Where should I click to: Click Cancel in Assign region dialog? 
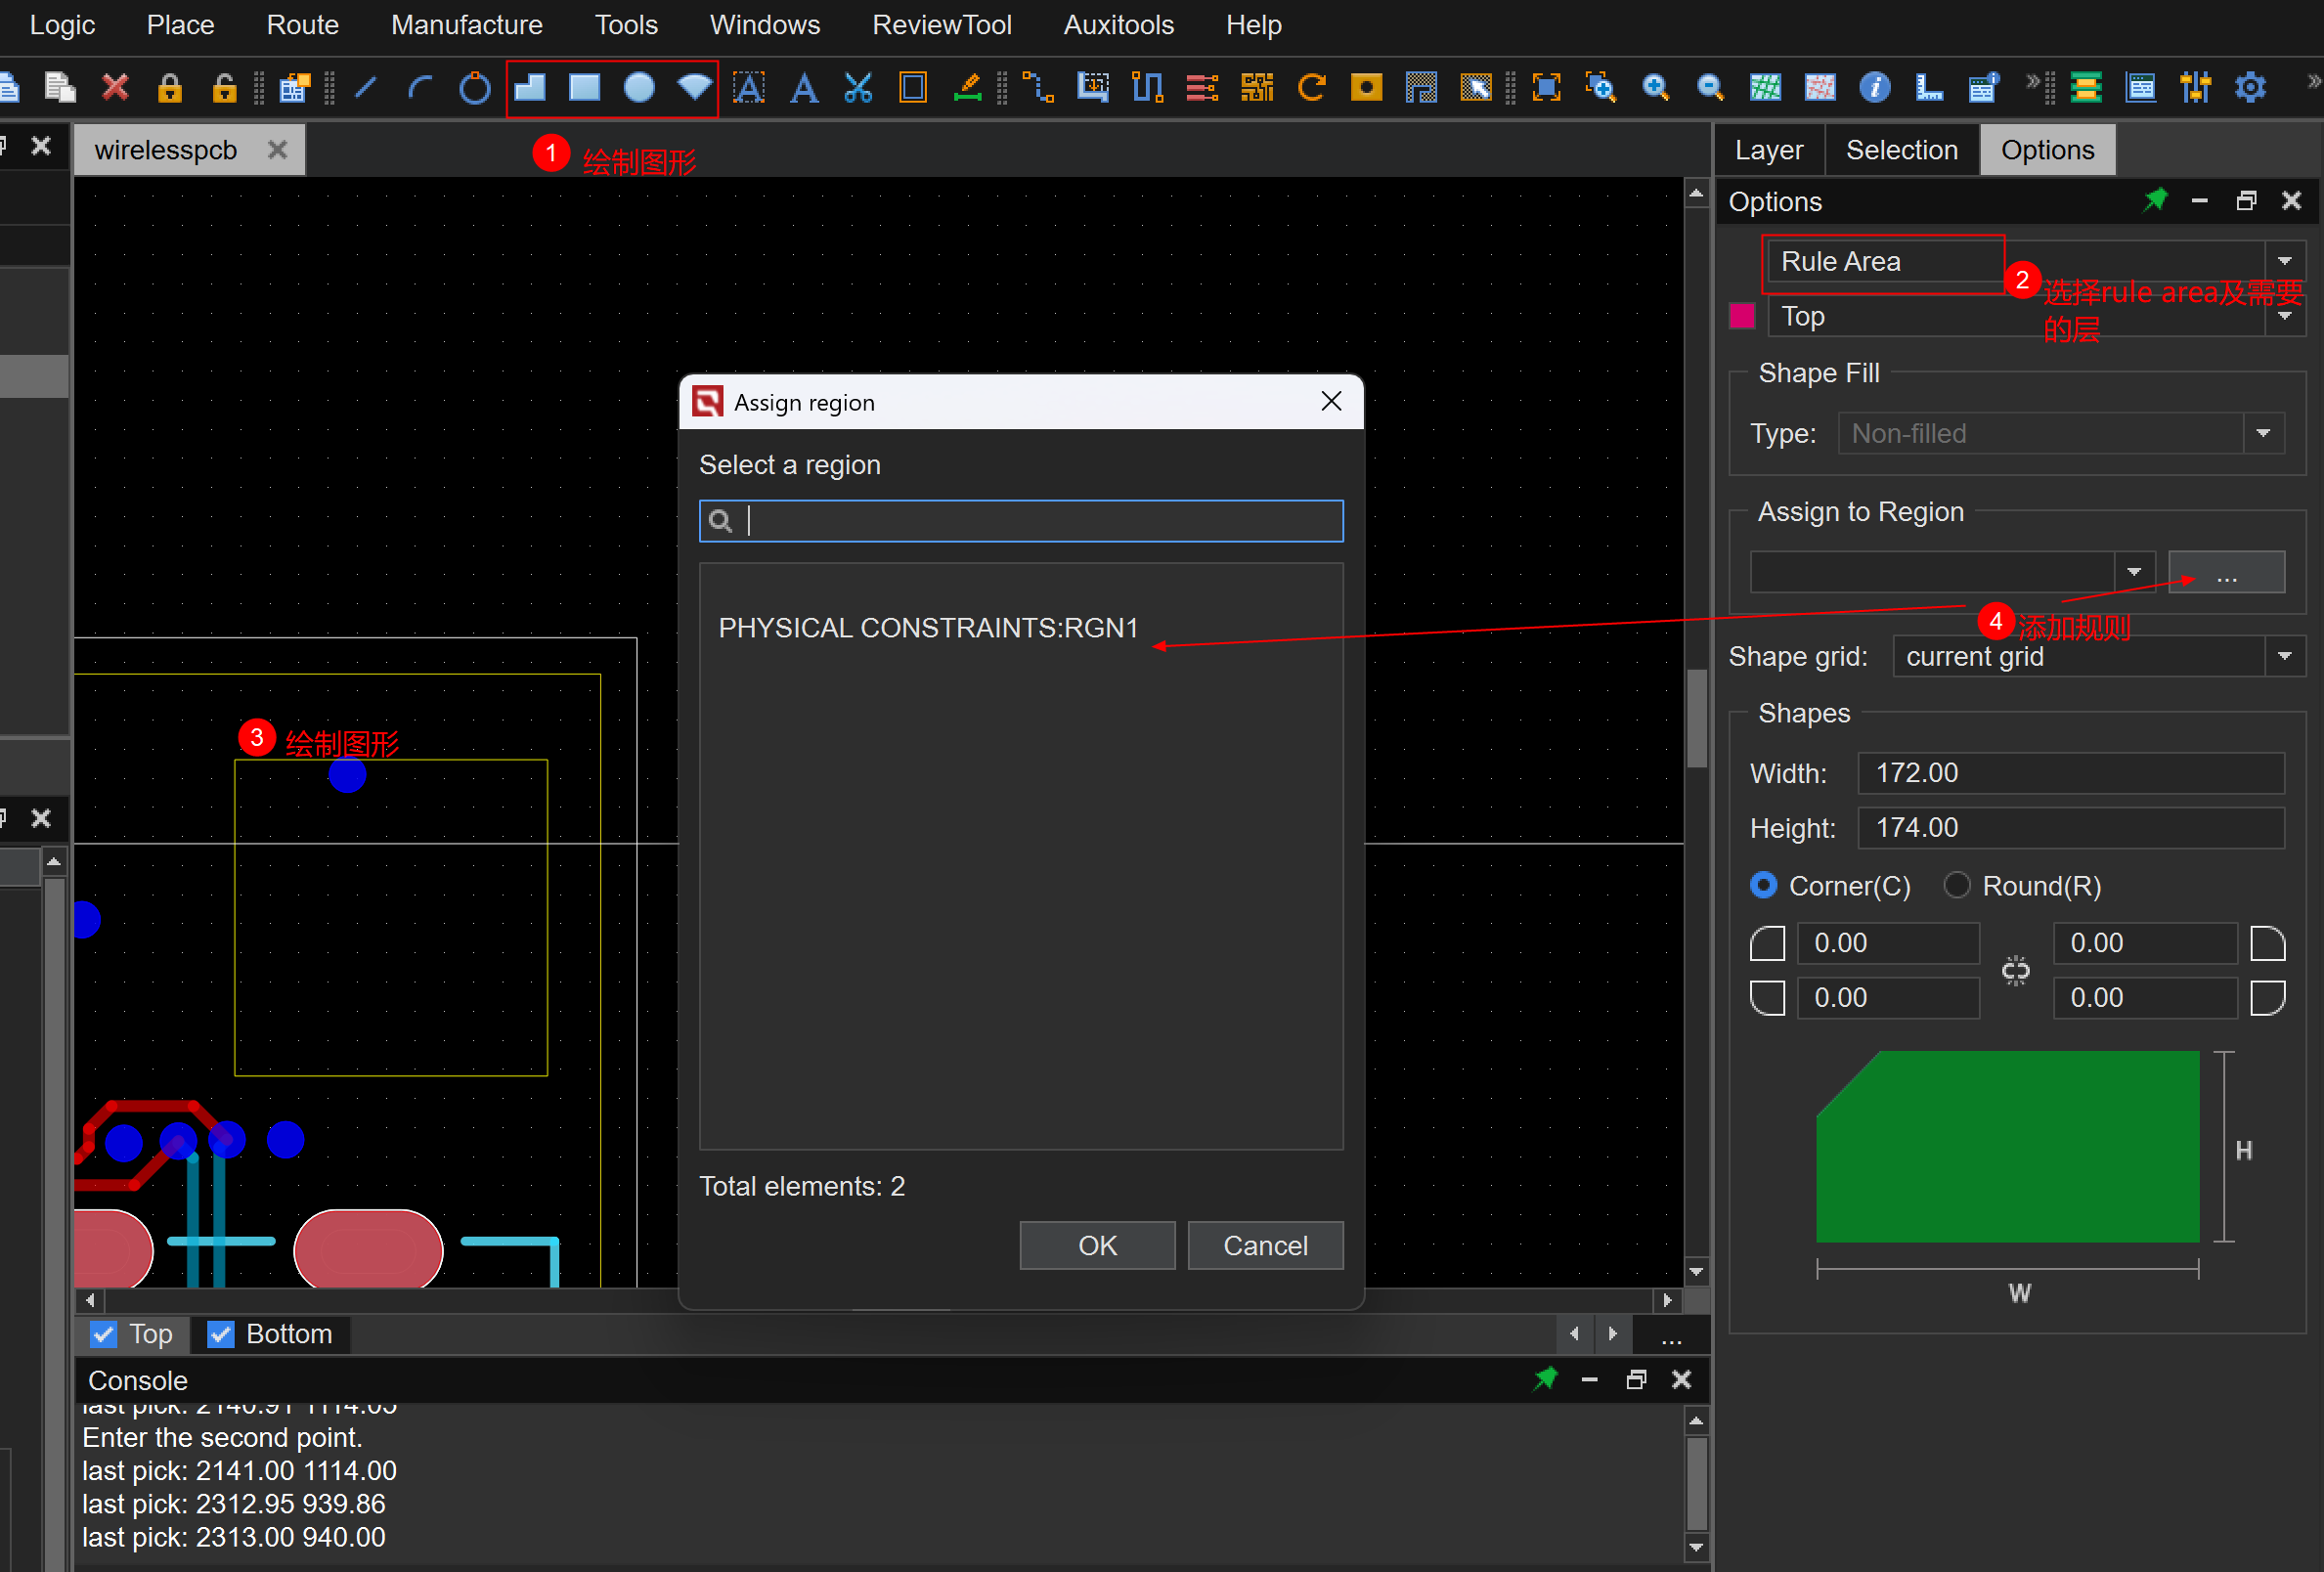1265,1246
